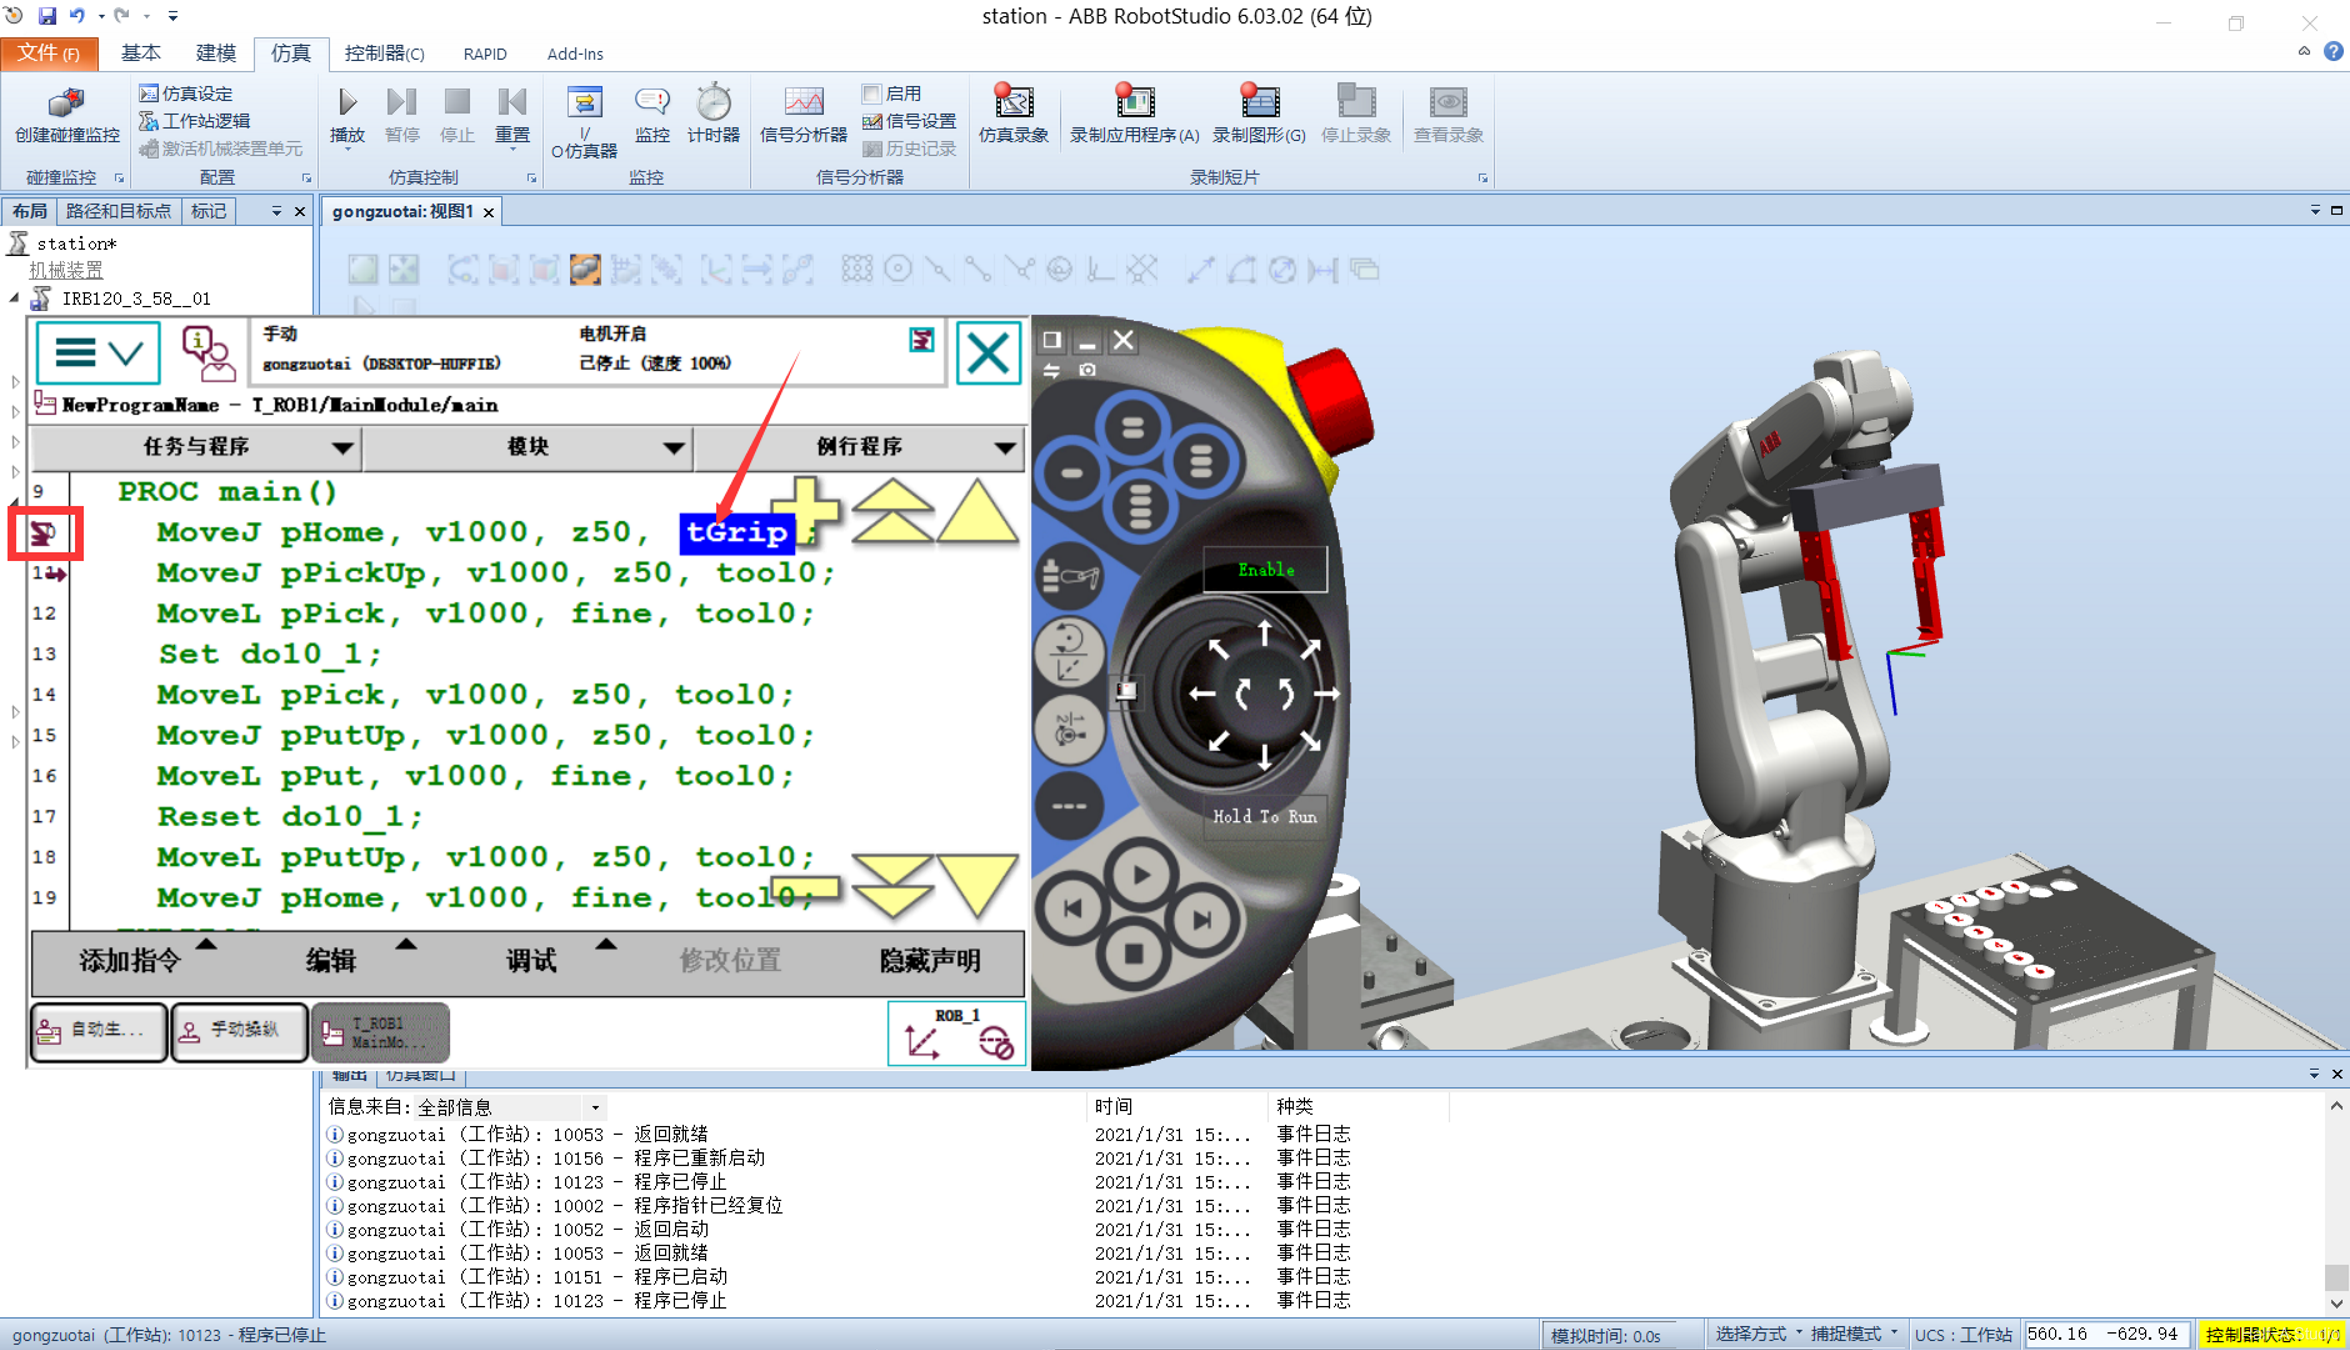Click the Play simulation icon
This screenshot has height=1350, width=2350.
click(347, 103)
